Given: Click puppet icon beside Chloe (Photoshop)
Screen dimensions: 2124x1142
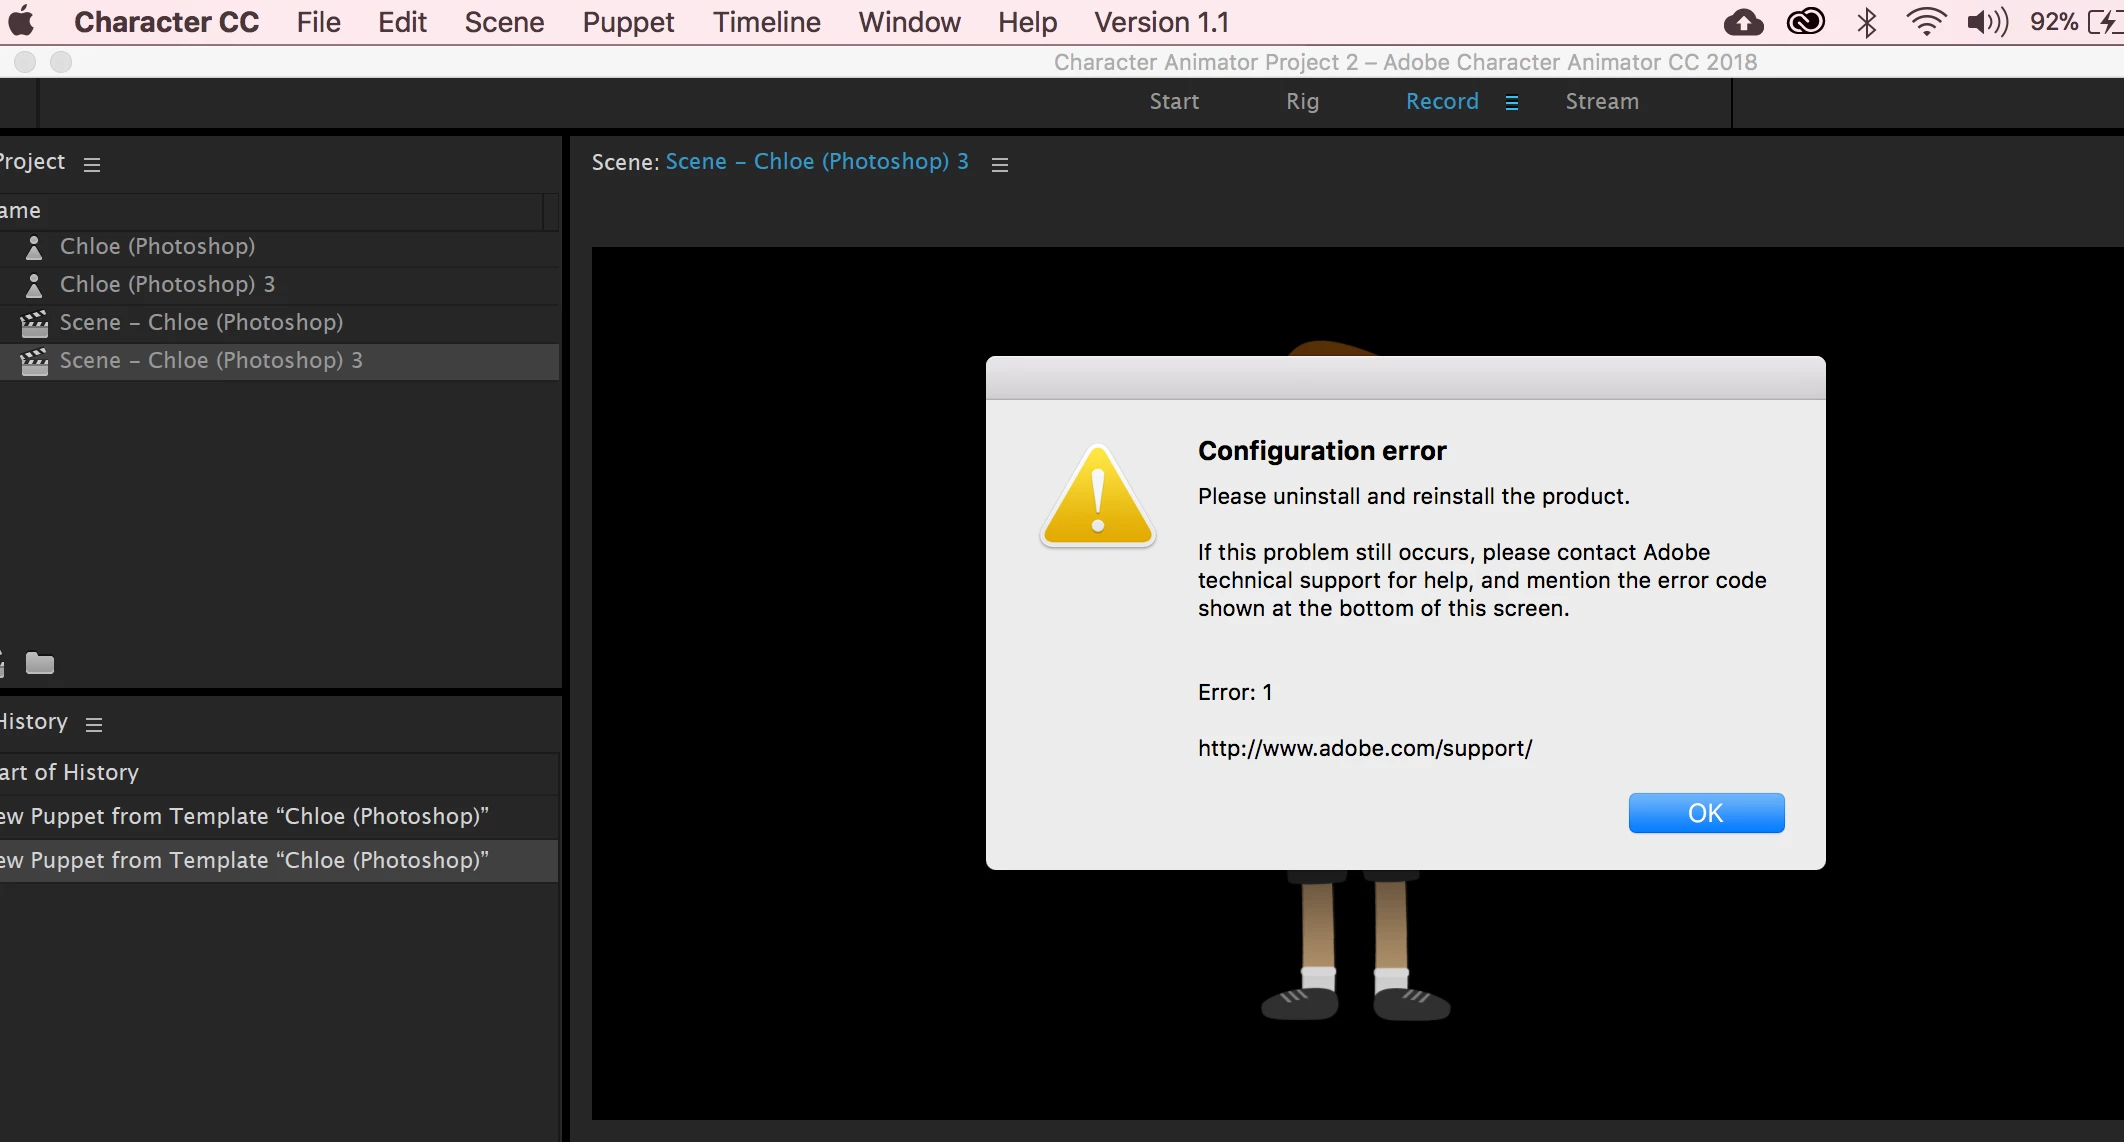Looking at the screenshot, I should coord(34,247).
